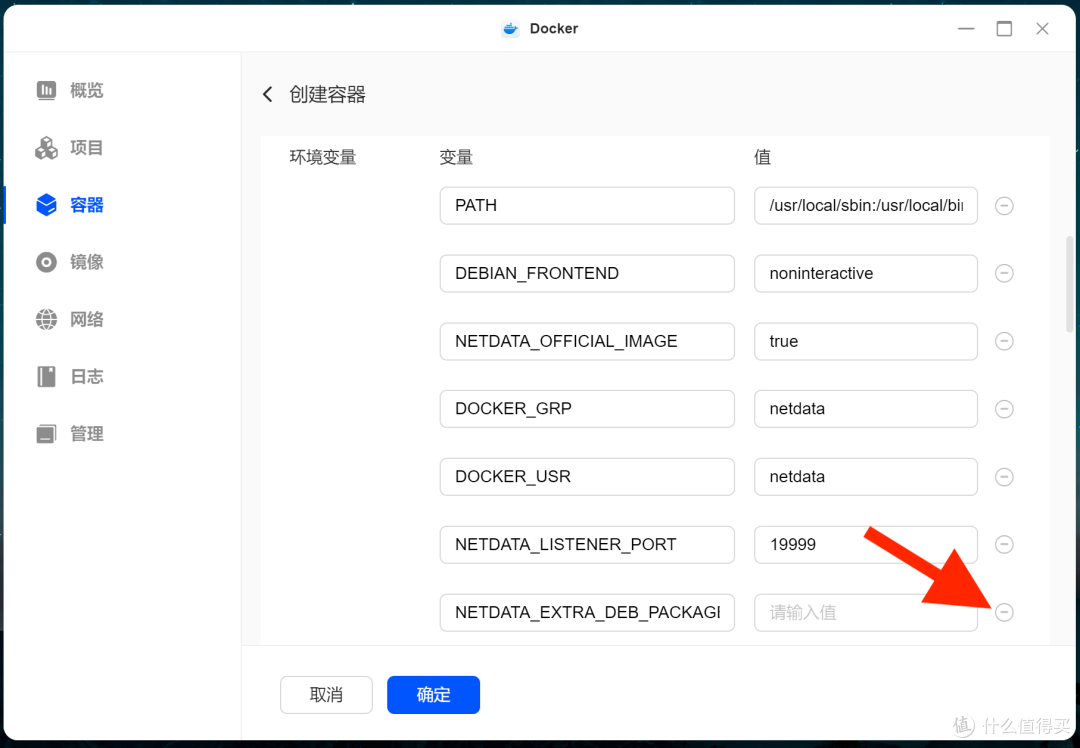The height and width of the screenshot is (748, 1080).
Task: Edit the DOCKER_USR netdata value field
Action: coord(866,477)
